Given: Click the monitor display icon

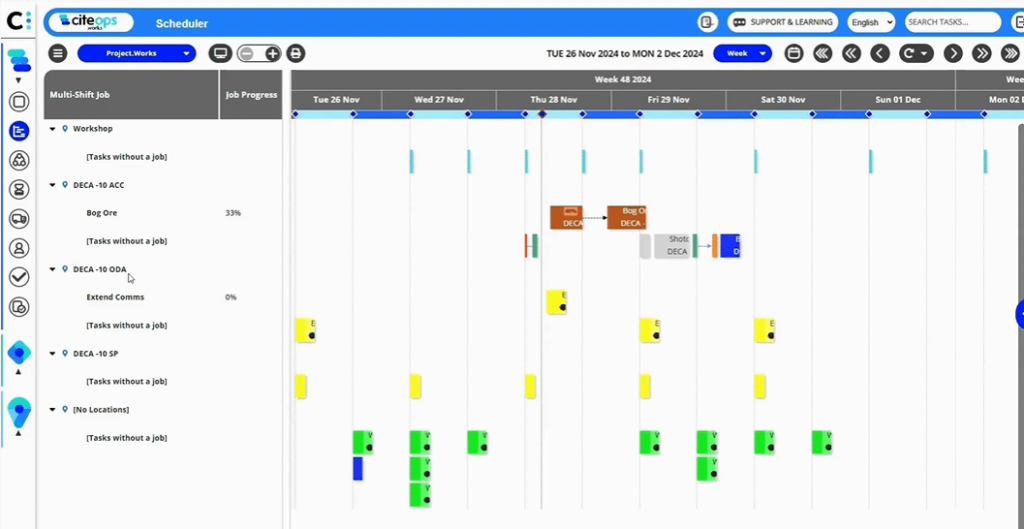Looking at the screenshot, I should click(220, 54).
